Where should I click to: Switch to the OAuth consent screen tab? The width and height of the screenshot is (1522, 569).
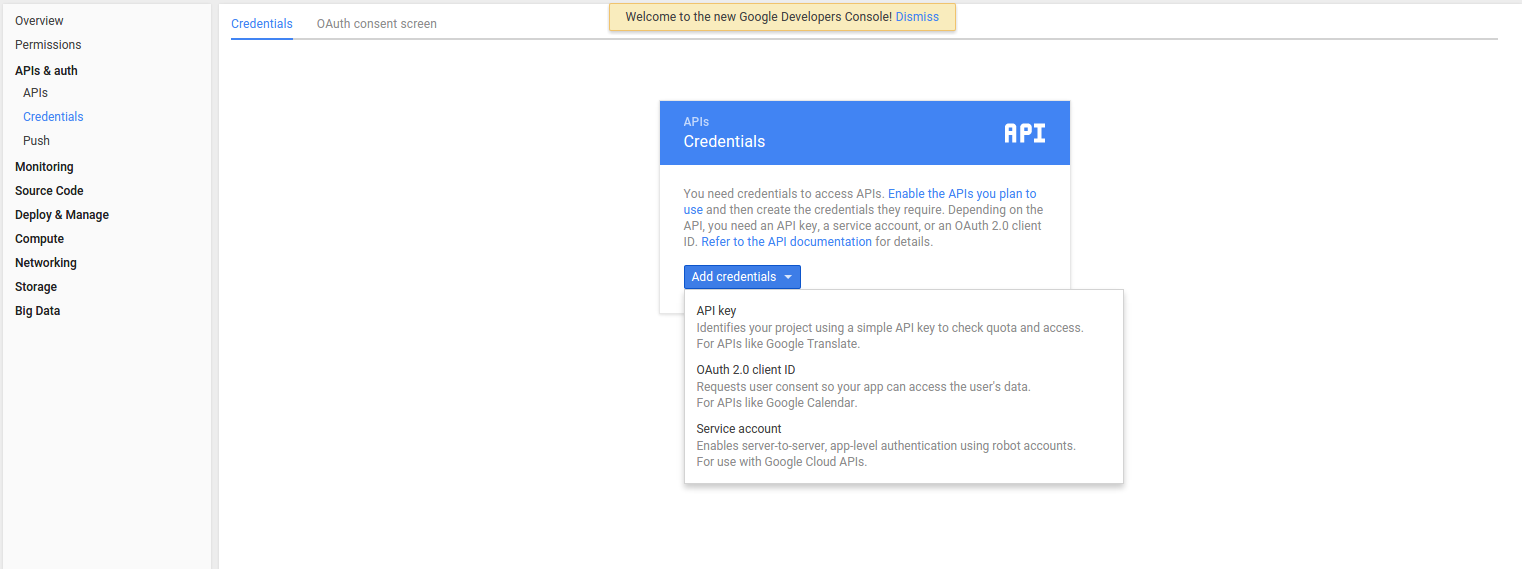pyautogui.click(x=377, y=24)
